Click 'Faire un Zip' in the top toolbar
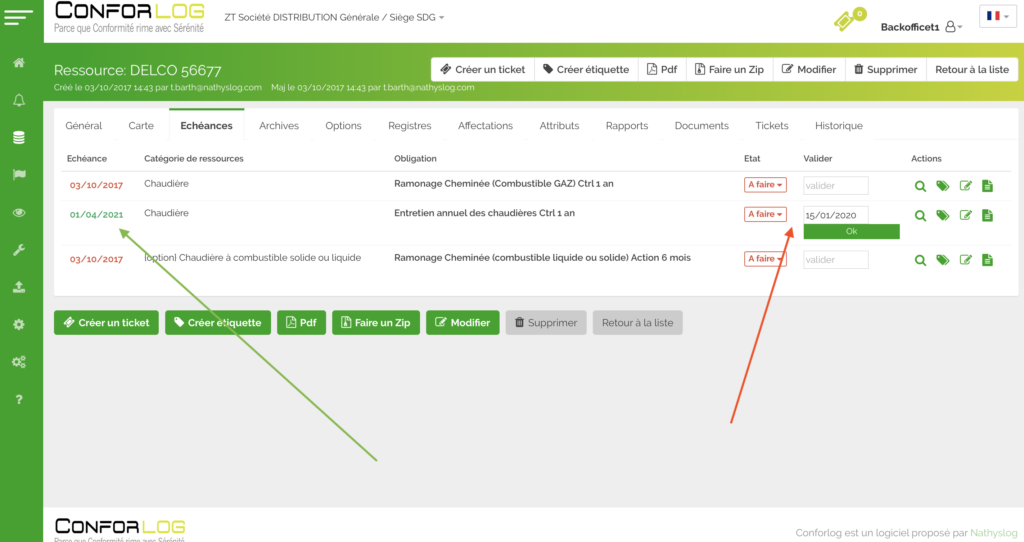Viewport: 1024px width, 542px height. [x=729, y=70]
